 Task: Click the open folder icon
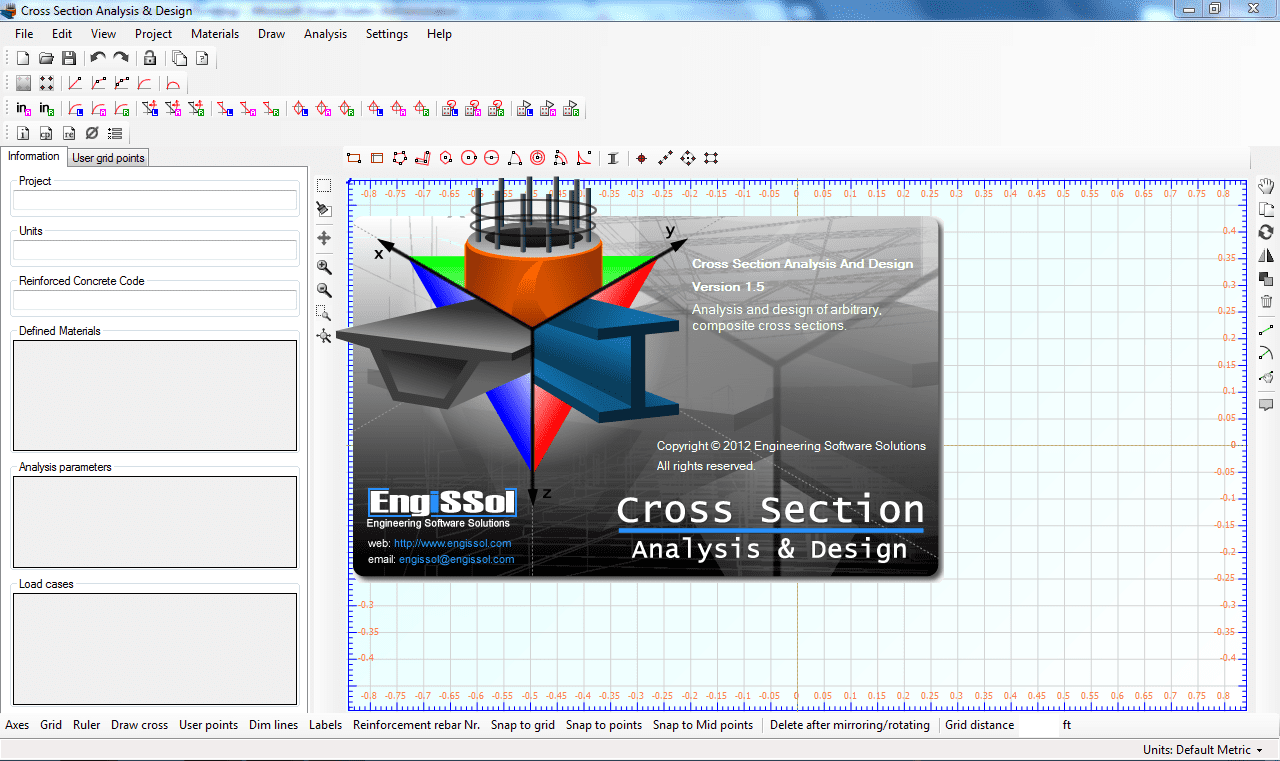point(46,59)
